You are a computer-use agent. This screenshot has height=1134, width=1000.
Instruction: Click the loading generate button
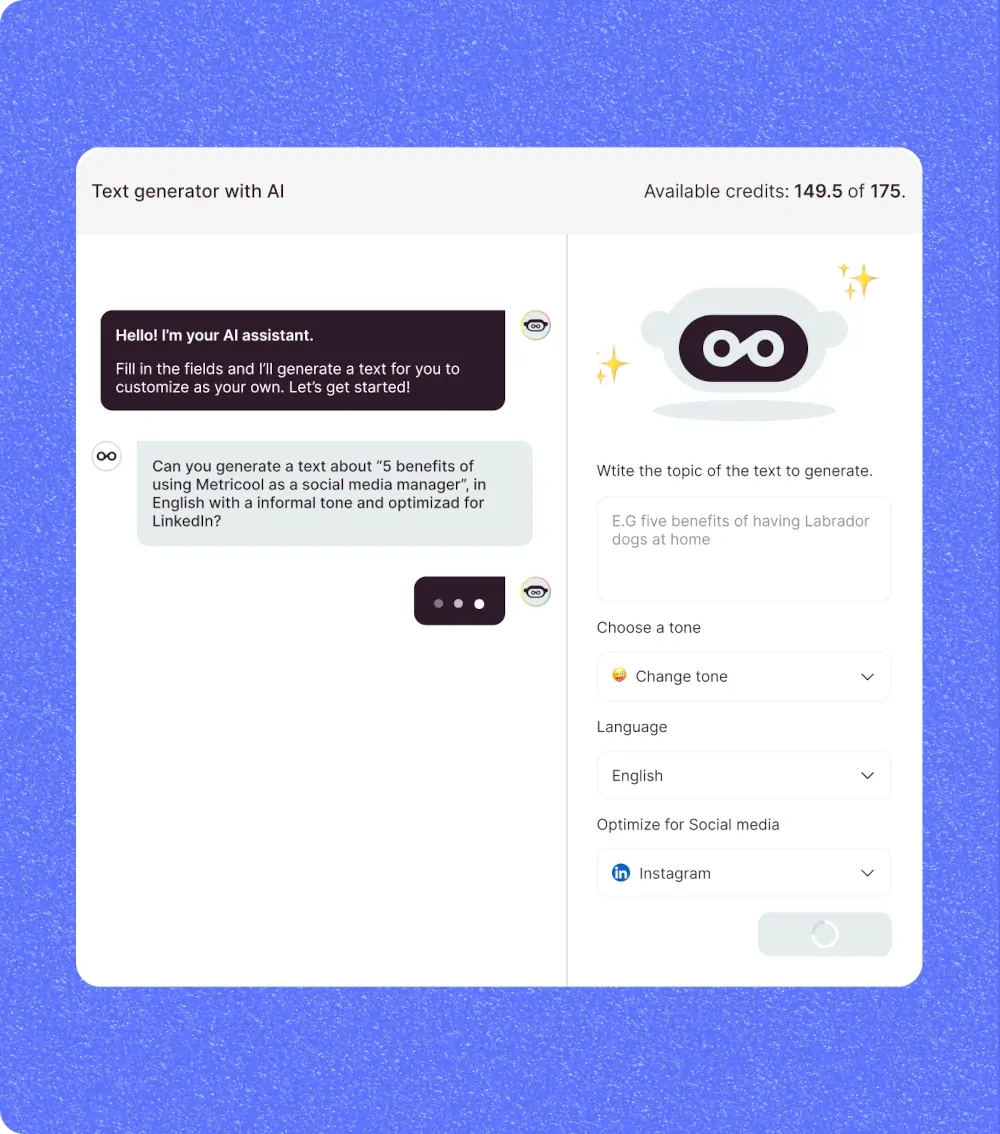click(x=824, y=934)
